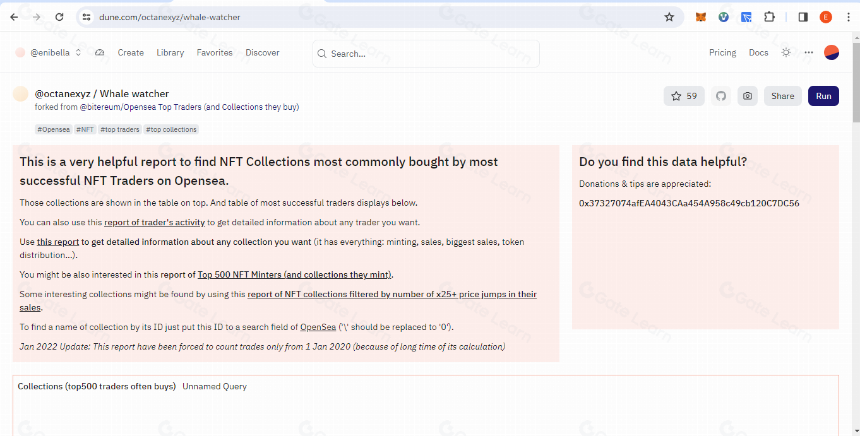Focus the Dune search field
The height and width of the screenshot is (436, 860).
coord(426,54)
